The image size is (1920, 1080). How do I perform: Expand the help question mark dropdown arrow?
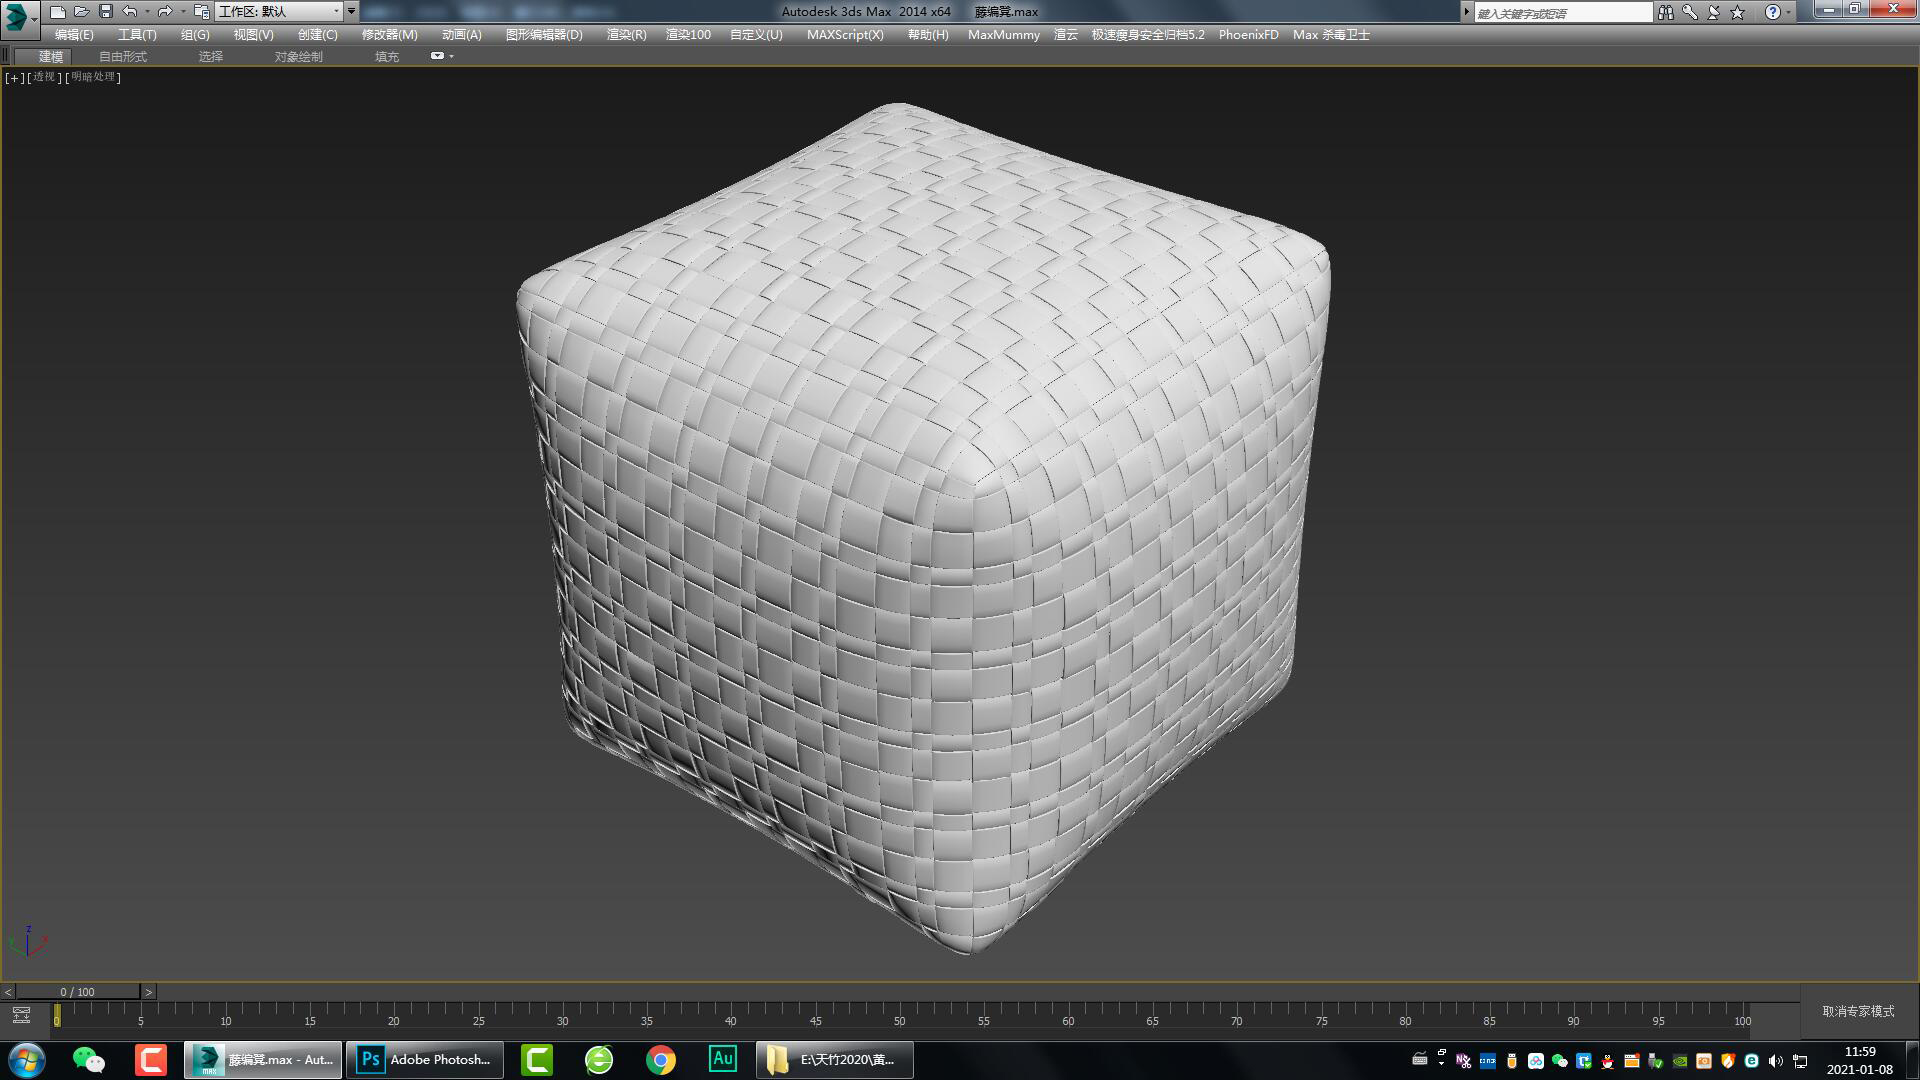(x=1789, y=12)
